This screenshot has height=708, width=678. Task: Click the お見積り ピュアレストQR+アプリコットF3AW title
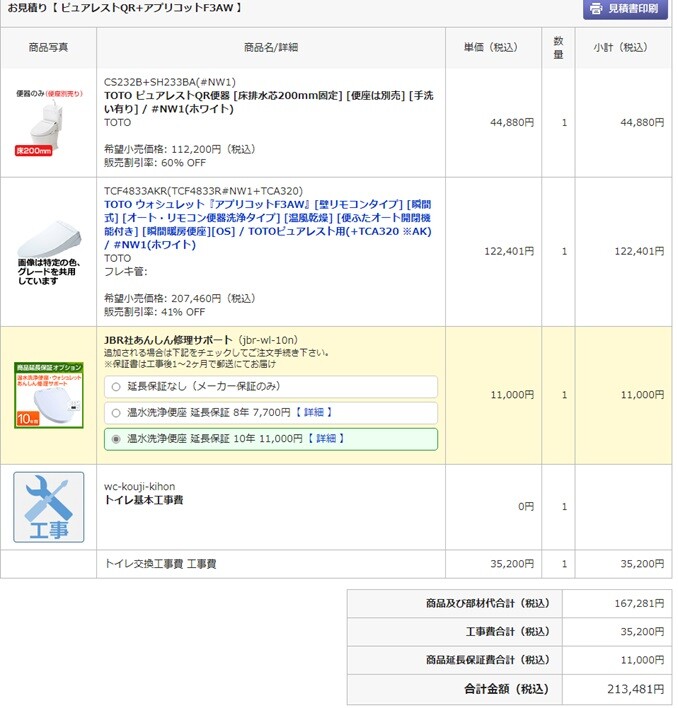click(x=125, y=8)
